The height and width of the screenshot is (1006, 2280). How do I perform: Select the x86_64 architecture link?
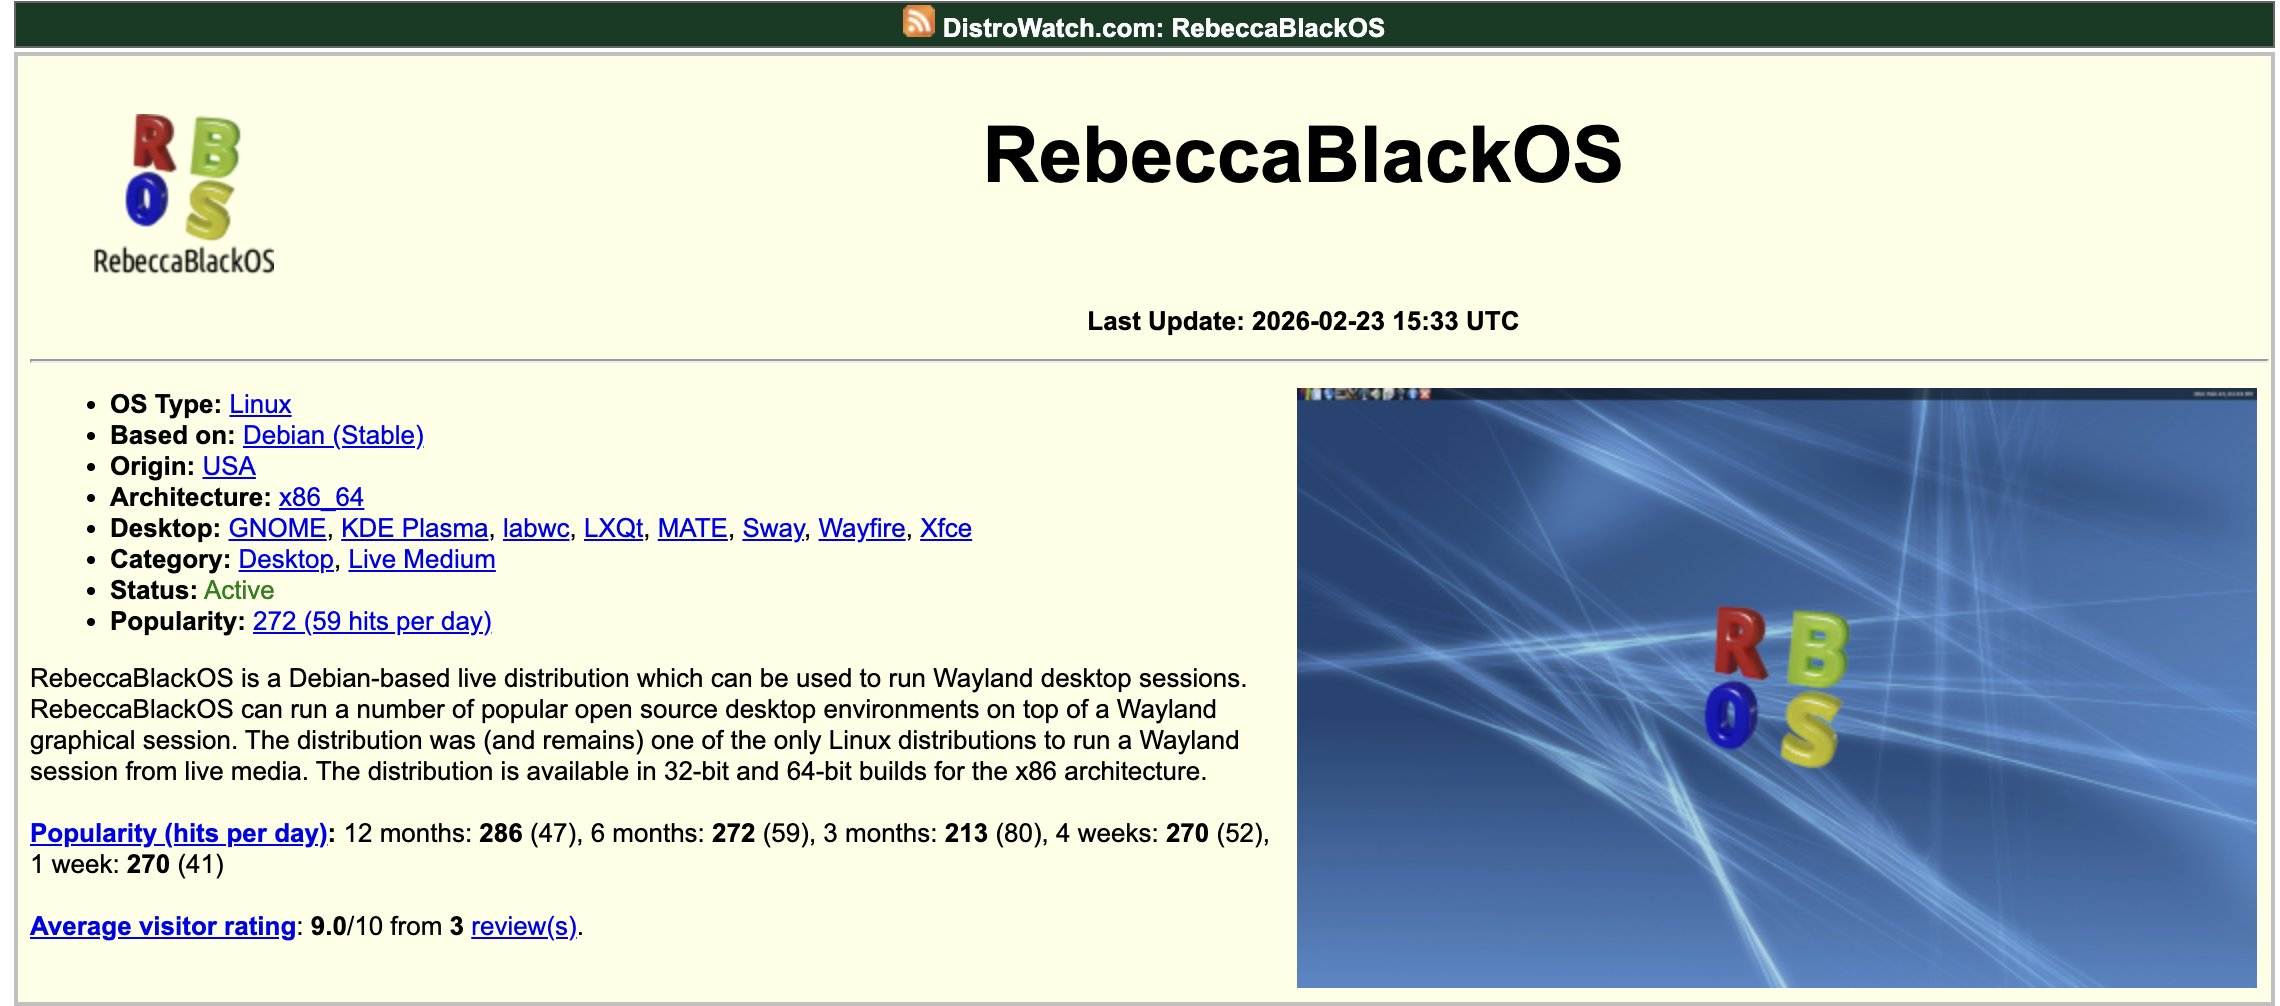pyautogui.click(x=321, y=497)
